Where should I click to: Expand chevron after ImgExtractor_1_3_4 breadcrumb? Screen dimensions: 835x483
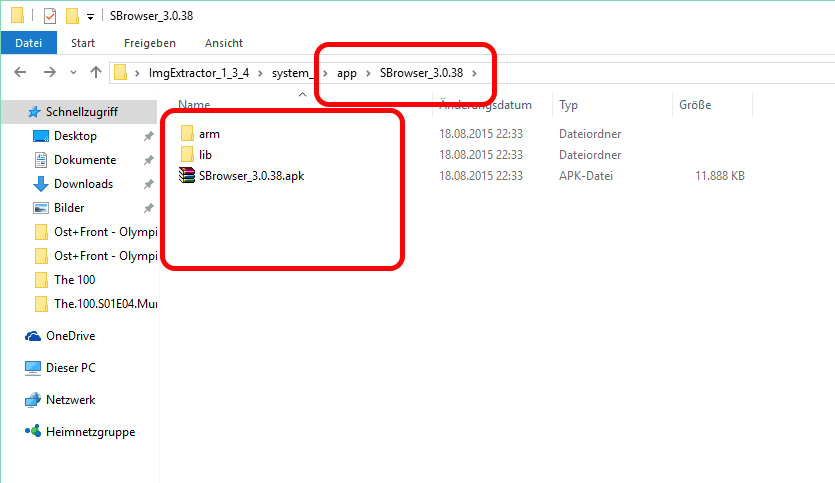pyautogui.click(x=260, y=73)
